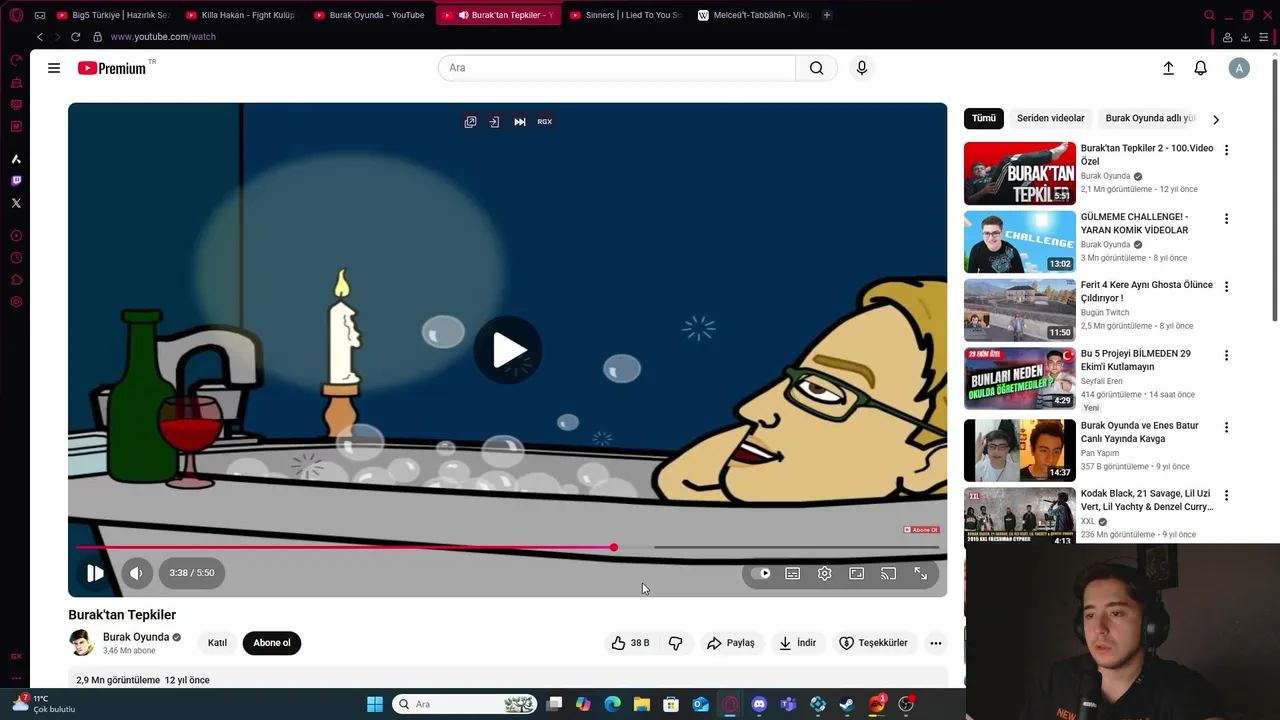This screenshot has height=720, width=1280.
Task: Click the İndir download button
Action: click(798, 643)
